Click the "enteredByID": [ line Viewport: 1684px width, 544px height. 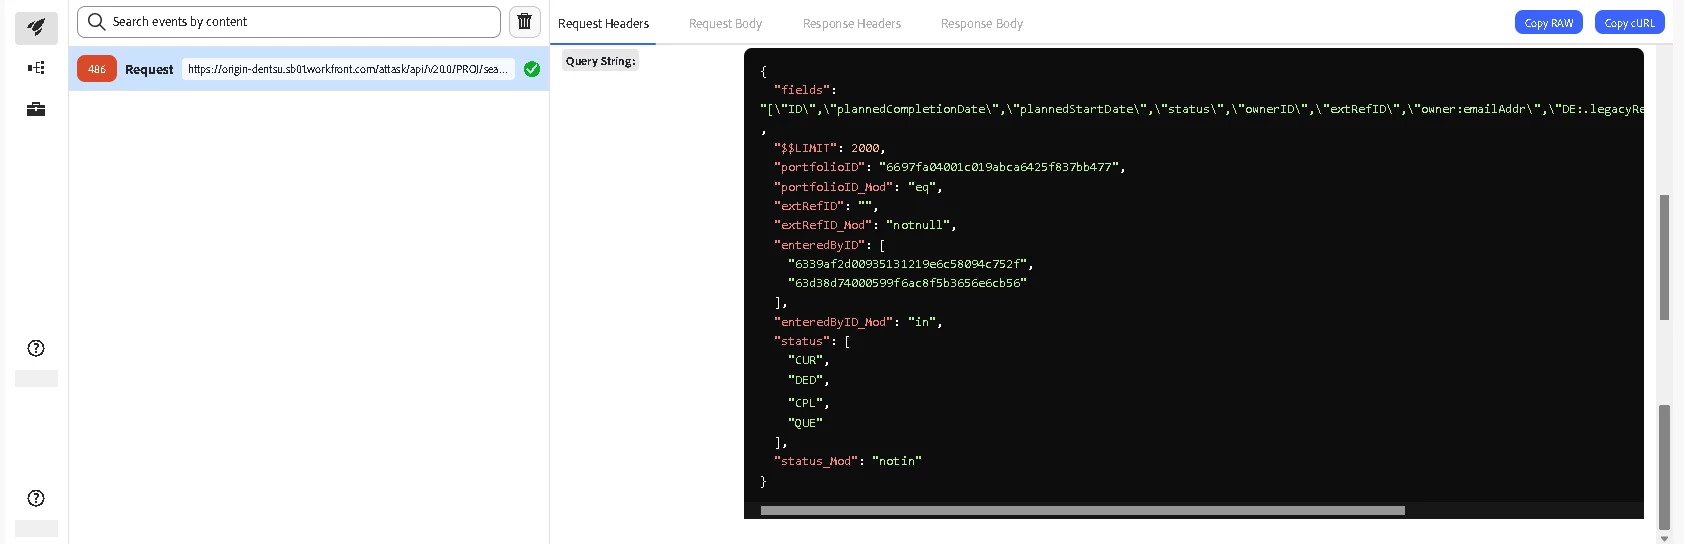click(x=829, y=245)
